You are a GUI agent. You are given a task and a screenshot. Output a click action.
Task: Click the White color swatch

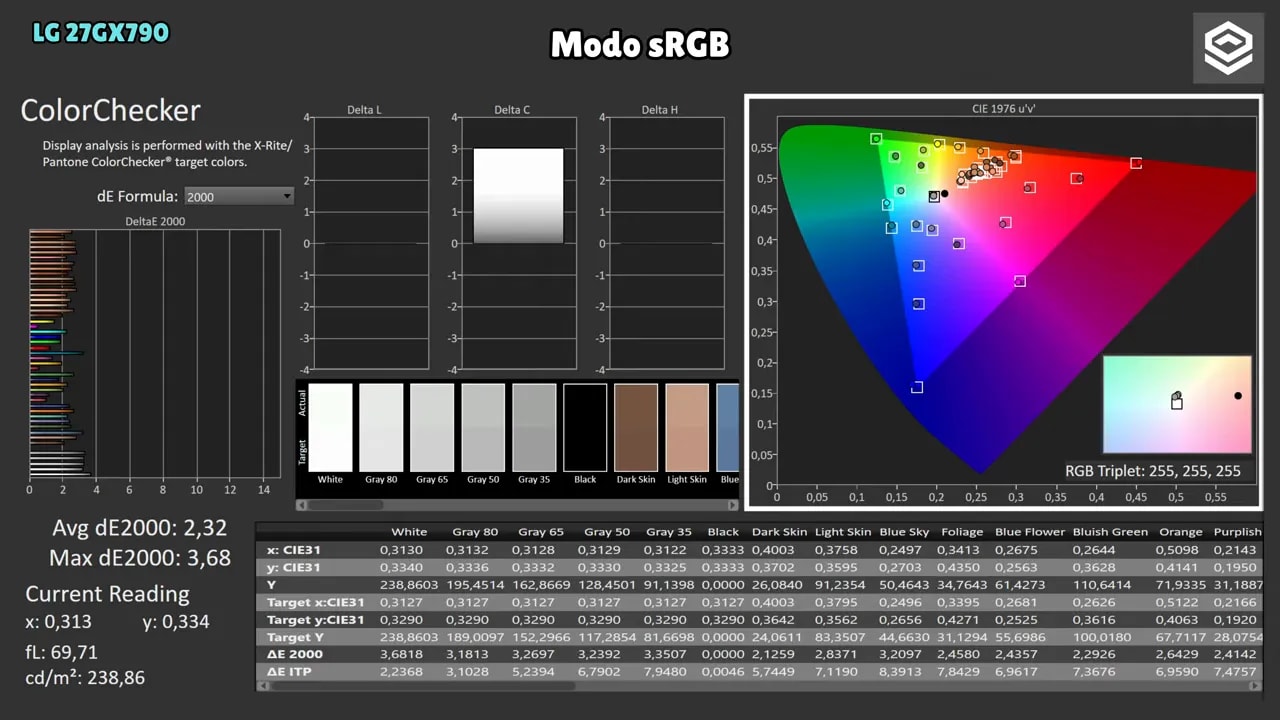[x=330, y=427]
